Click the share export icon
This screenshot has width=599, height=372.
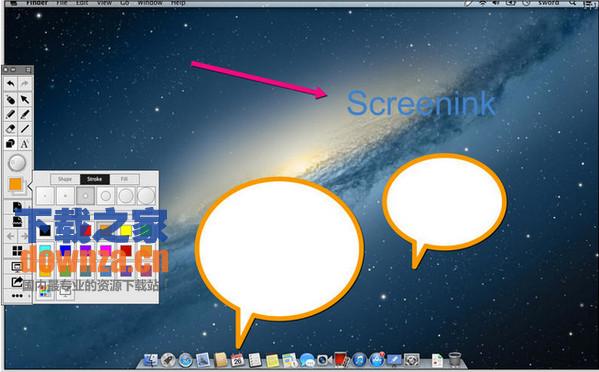pos(17,282)
